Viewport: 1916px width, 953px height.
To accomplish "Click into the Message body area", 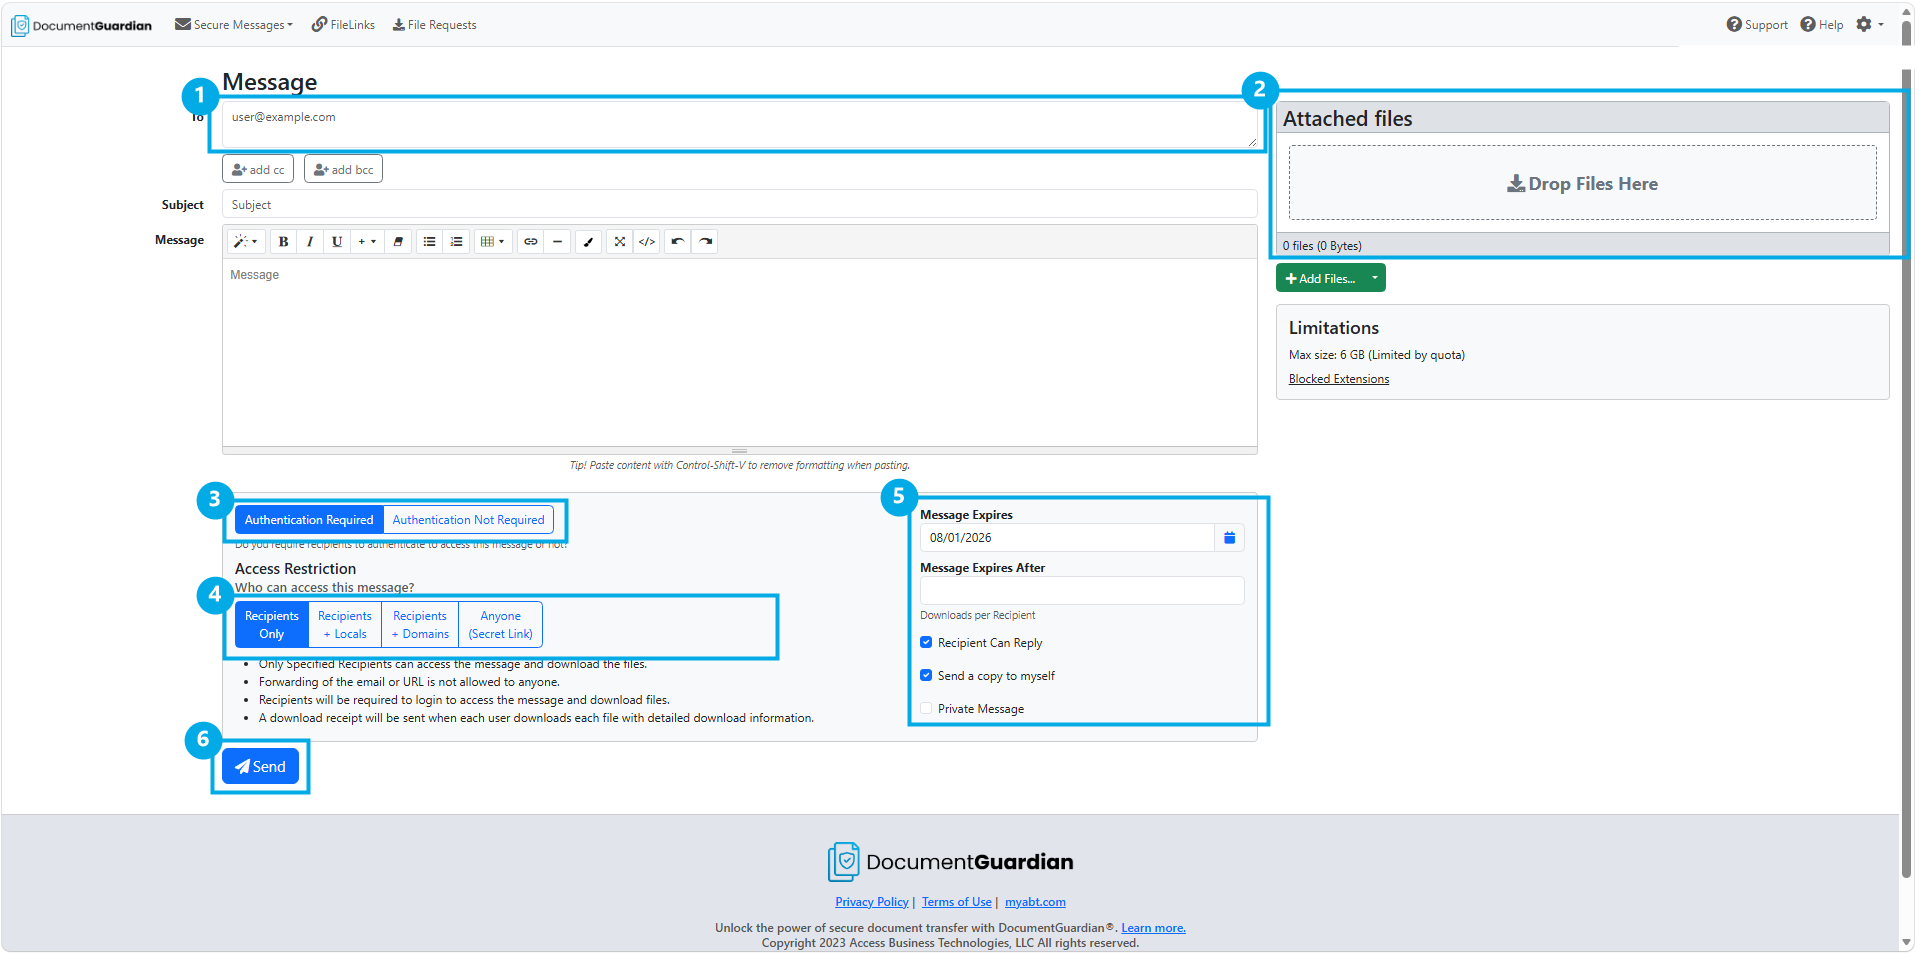I will [x=739, y=352].
